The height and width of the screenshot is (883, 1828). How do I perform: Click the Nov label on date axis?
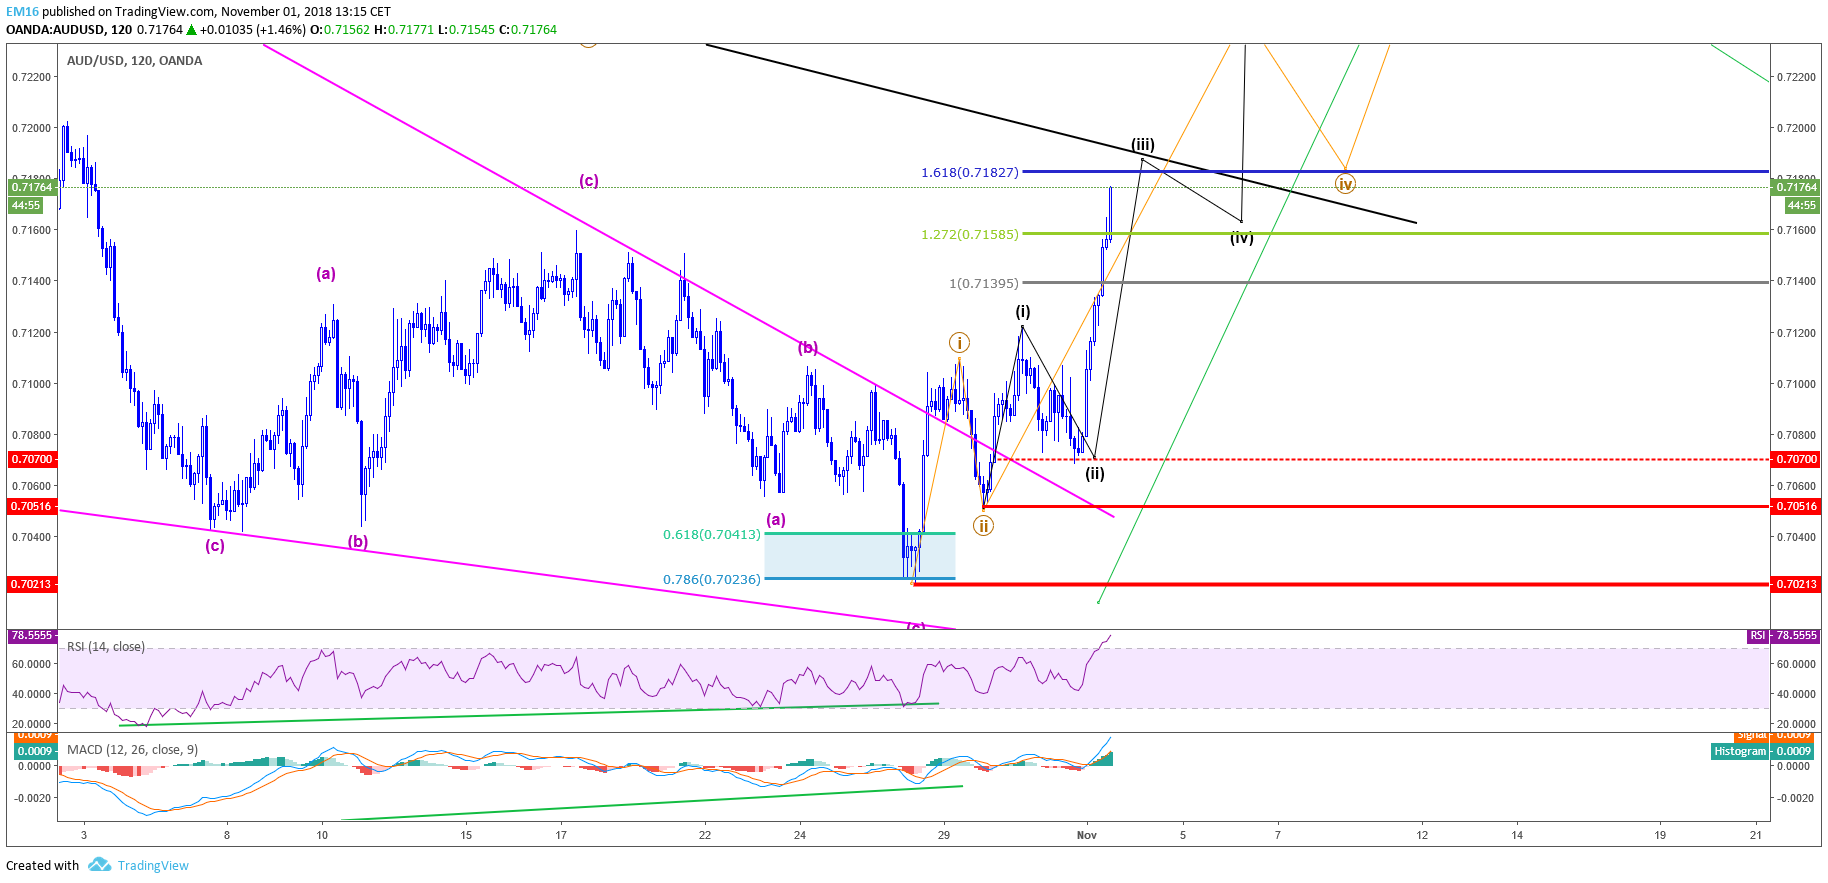(x=1087, y=835)
